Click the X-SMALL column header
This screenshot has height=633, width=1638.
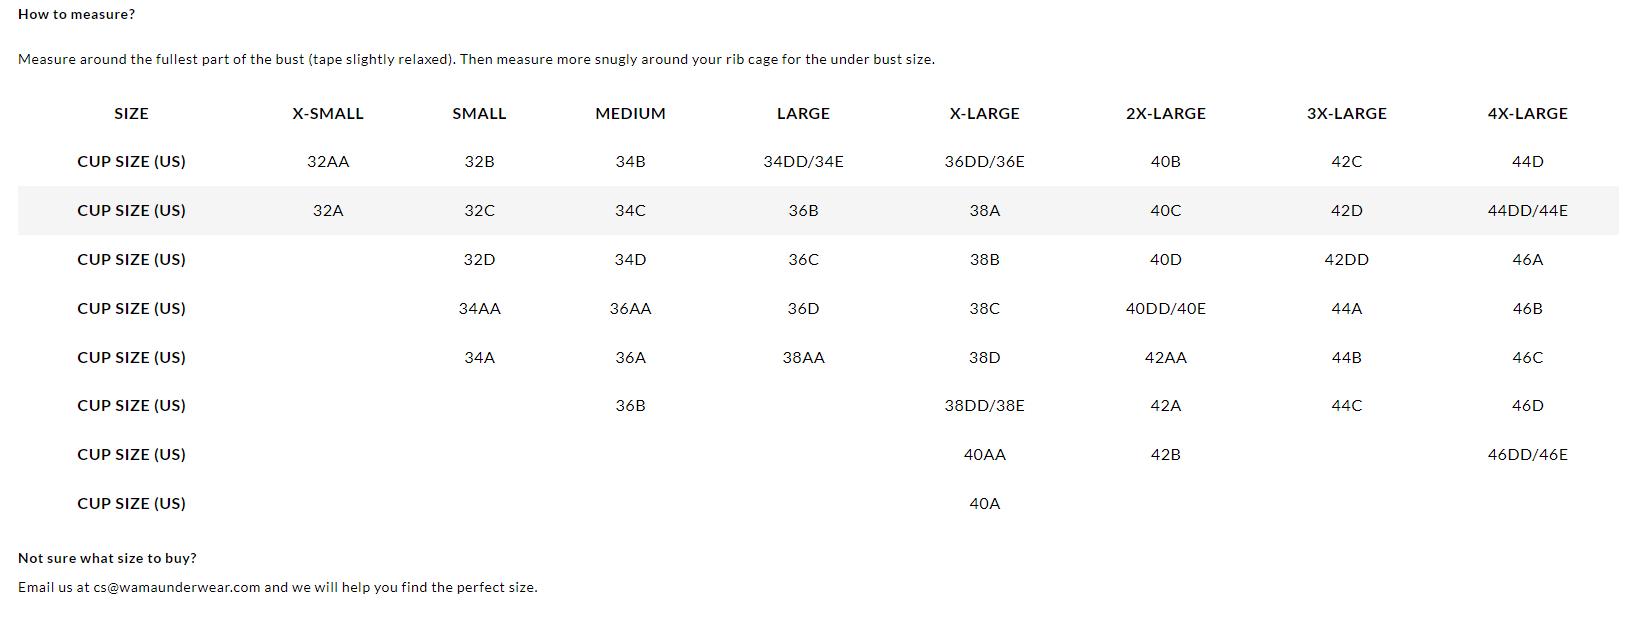pos(327,113)
